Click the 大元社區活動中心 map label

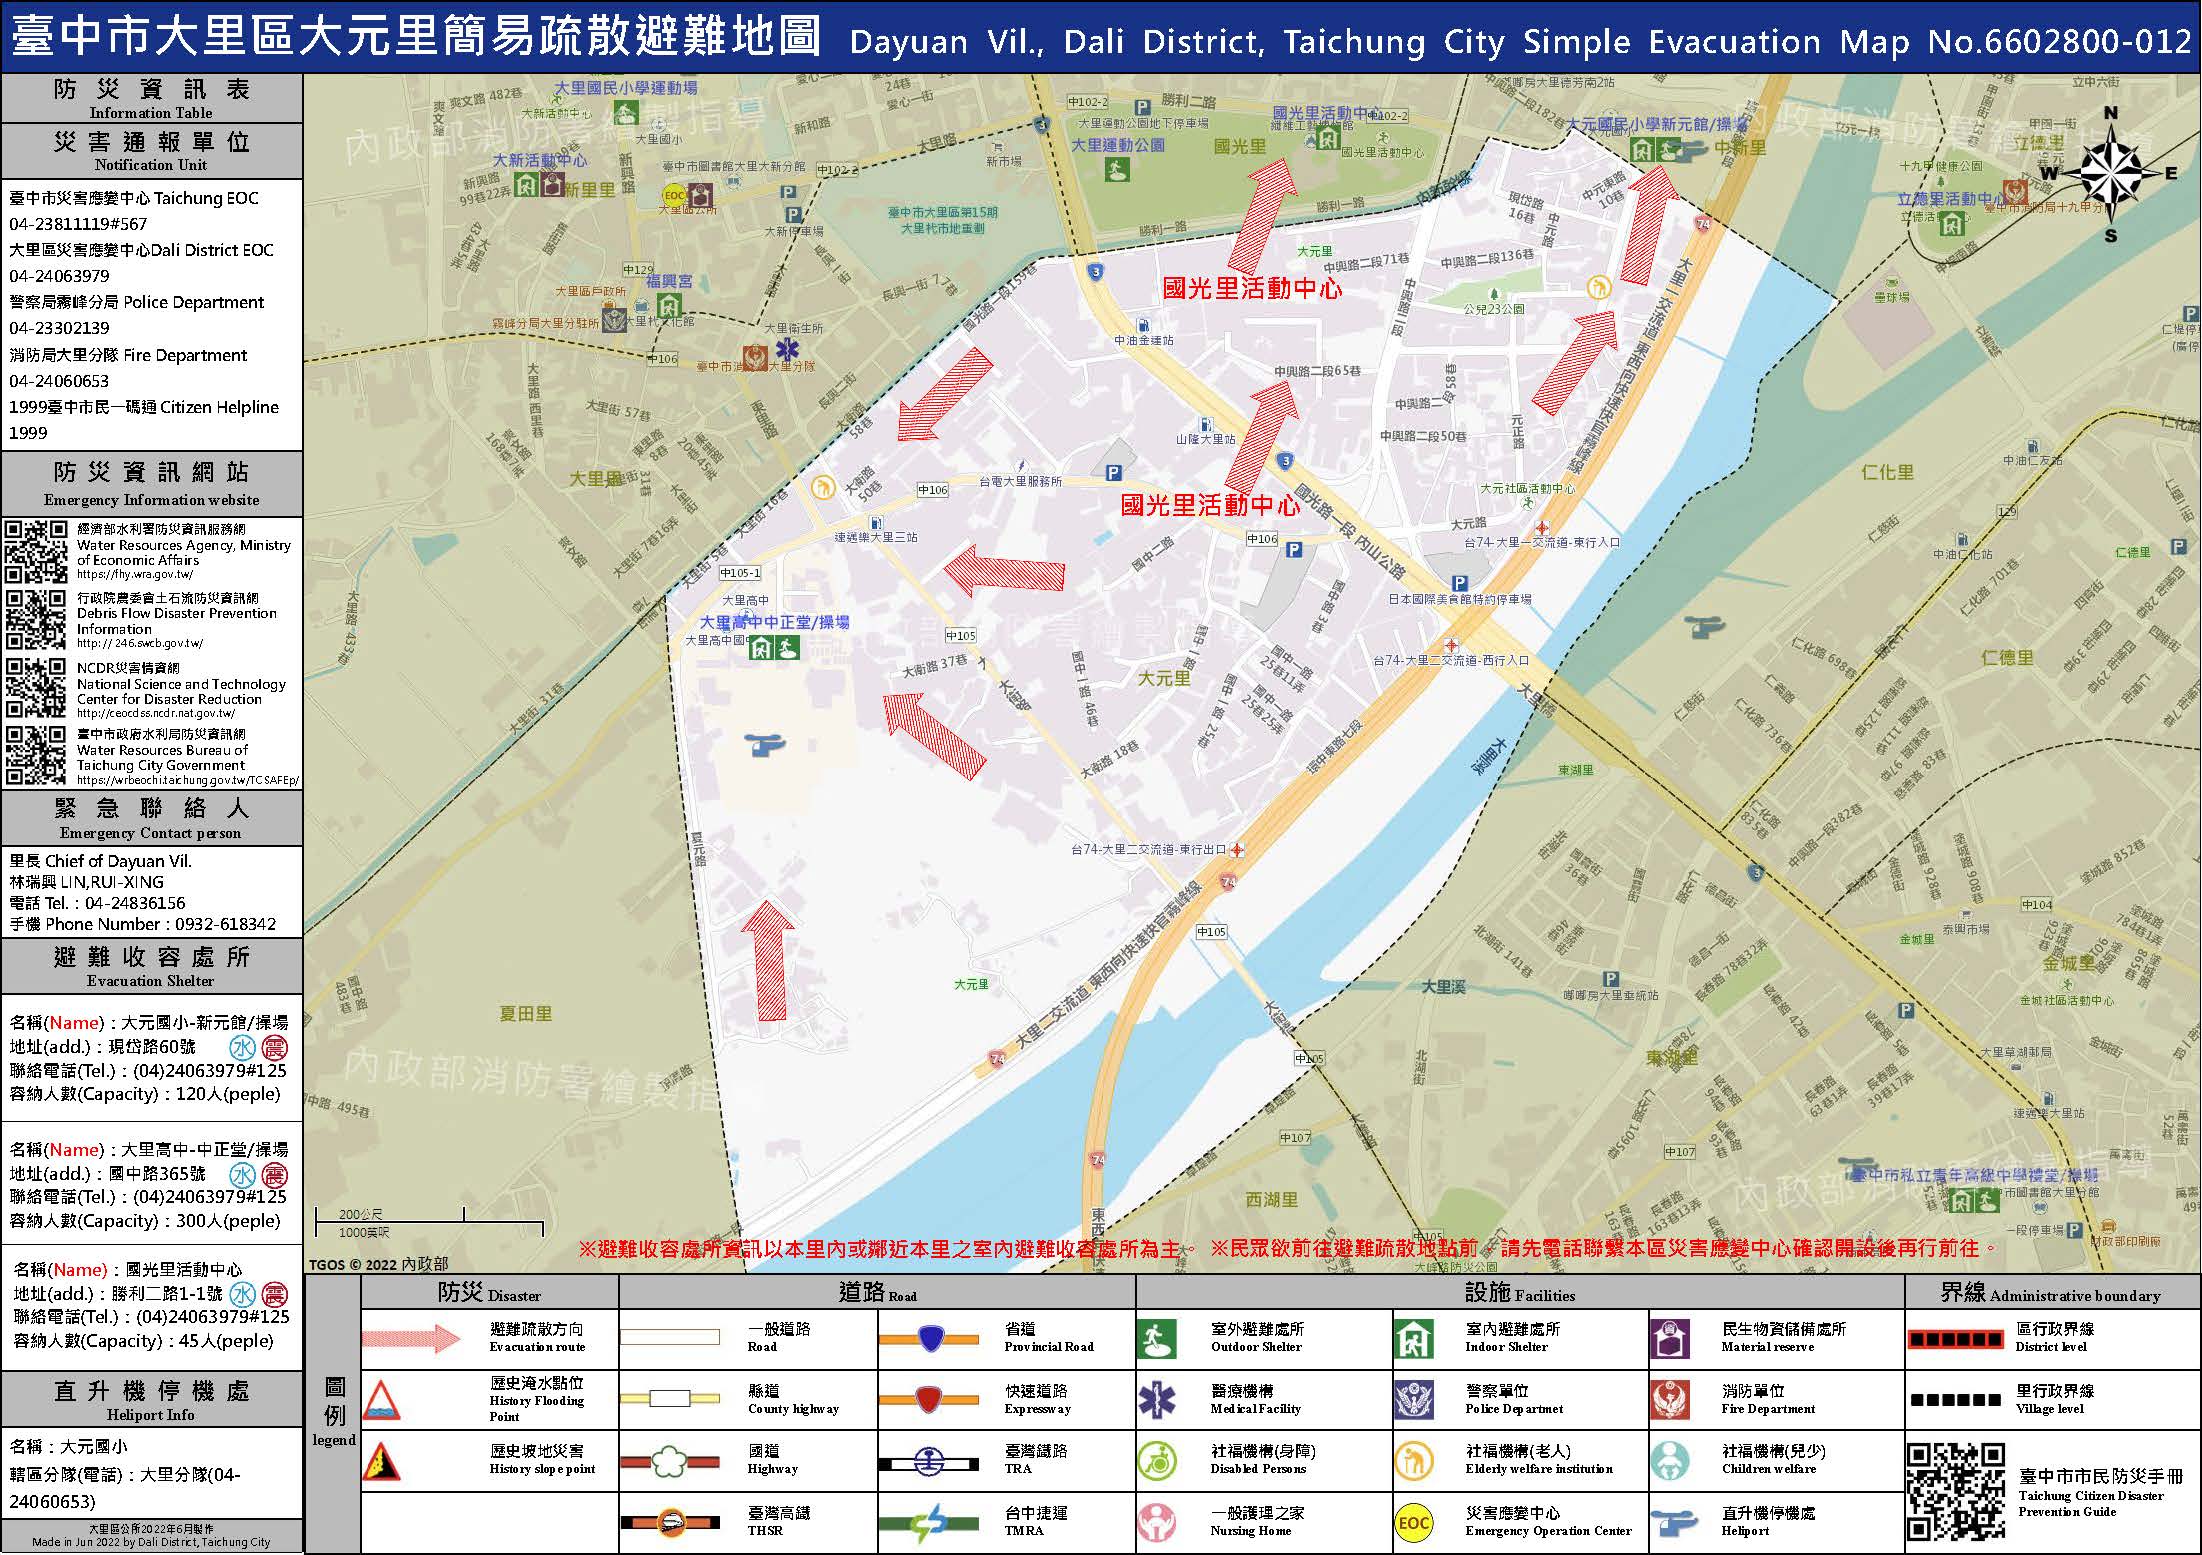(1527, 489)
